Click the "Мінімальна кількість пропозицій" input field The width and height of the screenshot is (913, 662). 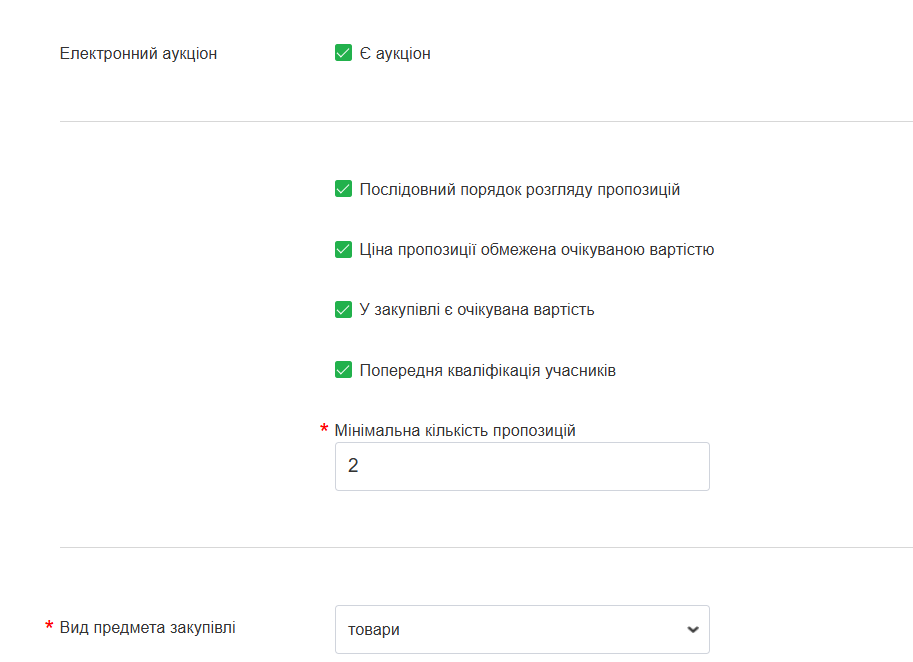pyautogui.click(x=522, y=467)
